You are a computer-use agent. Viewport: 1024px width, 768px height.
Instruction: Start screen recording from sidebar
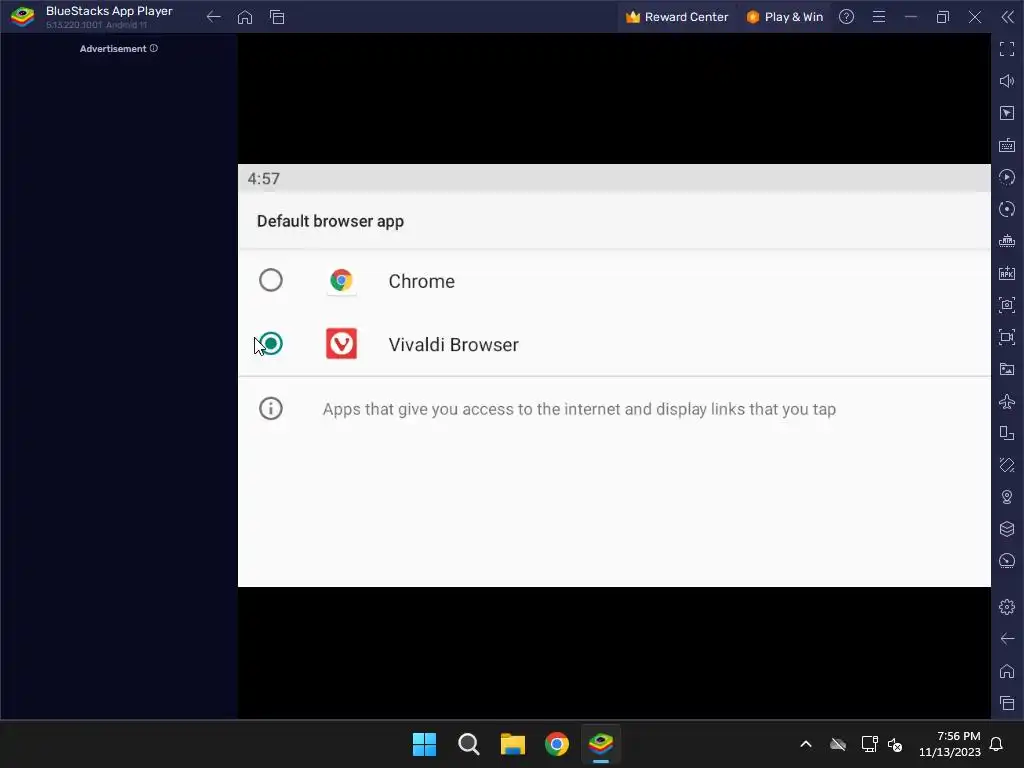click(x=1007, y=337)
